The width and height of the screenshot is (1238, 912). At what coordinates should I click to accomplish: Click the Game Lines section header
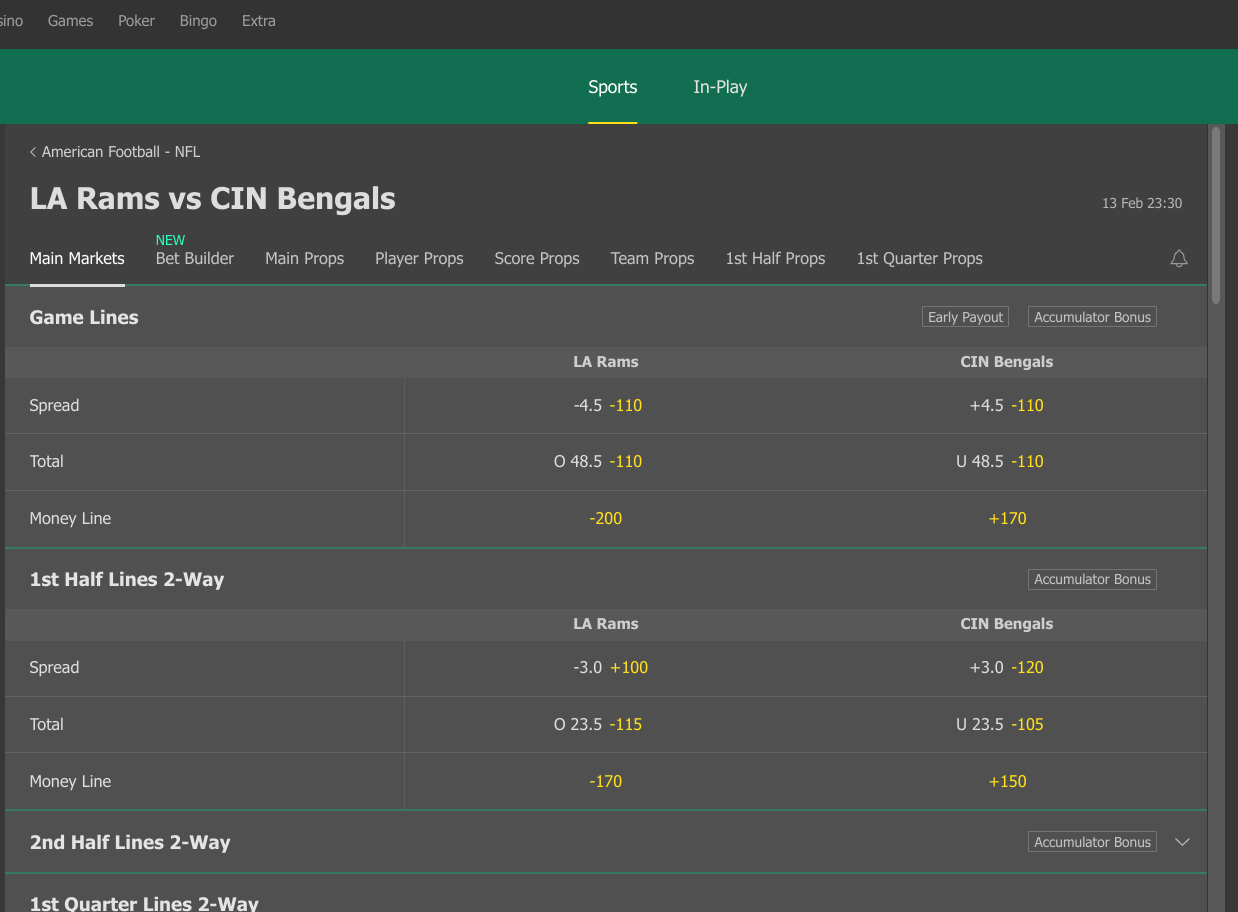tap(605, 317)
